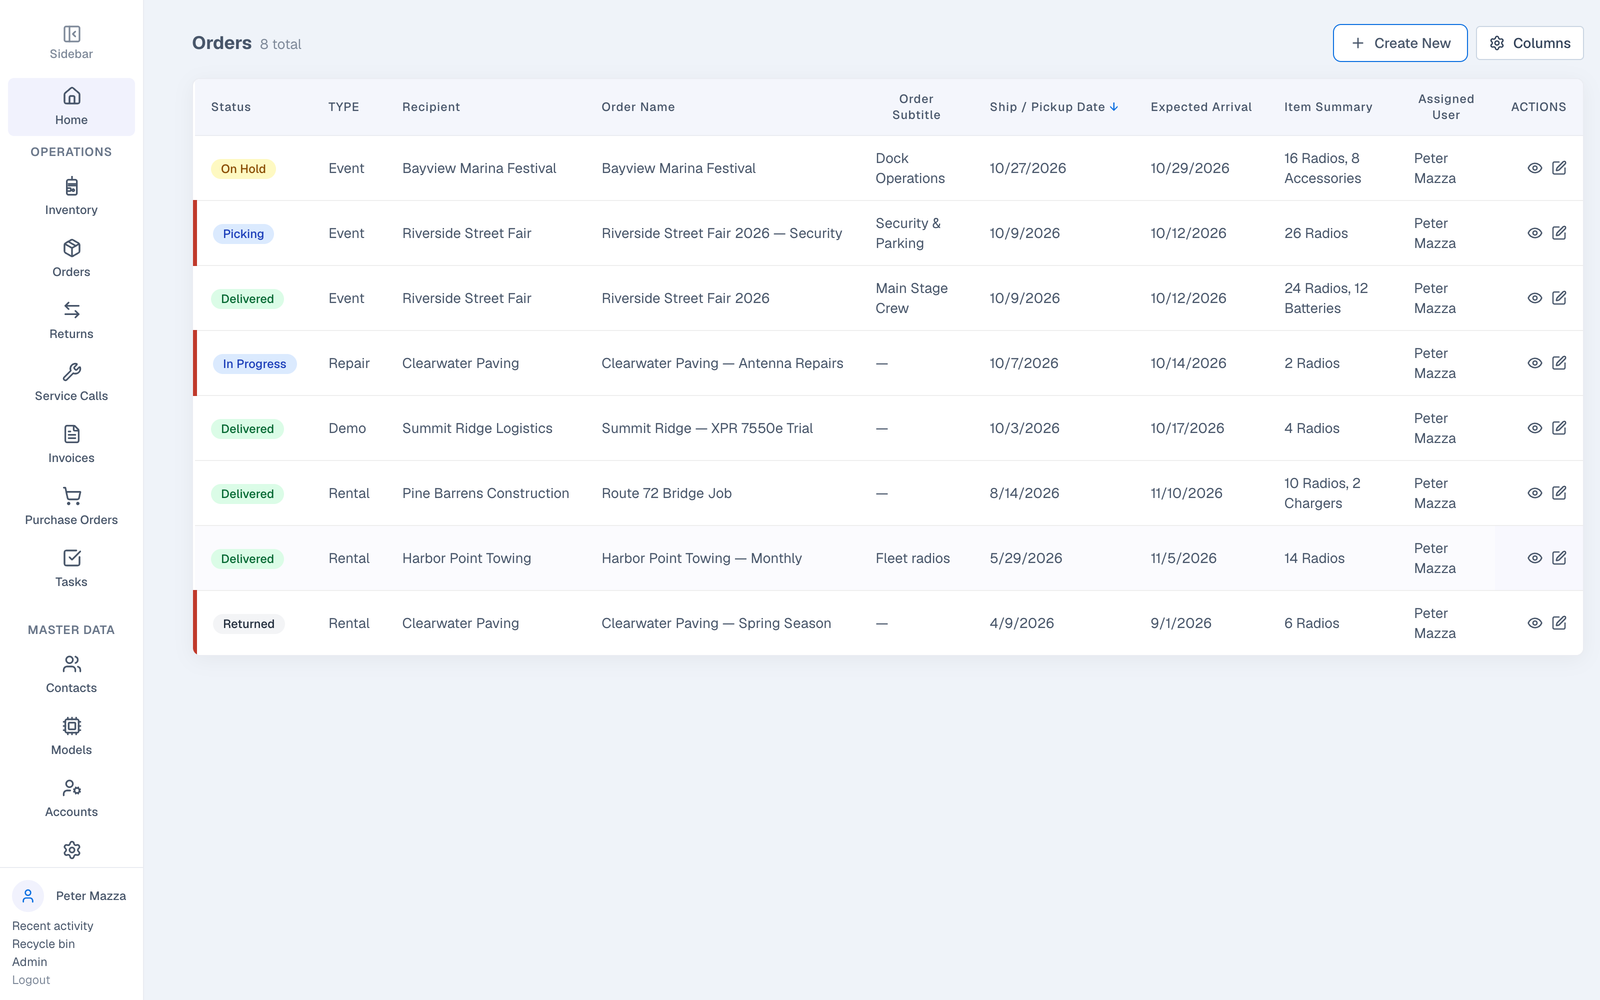Click the In Progress status badge
Image resolution: width=1600 pixels, height=1000 pixels.
coord(254,364)
